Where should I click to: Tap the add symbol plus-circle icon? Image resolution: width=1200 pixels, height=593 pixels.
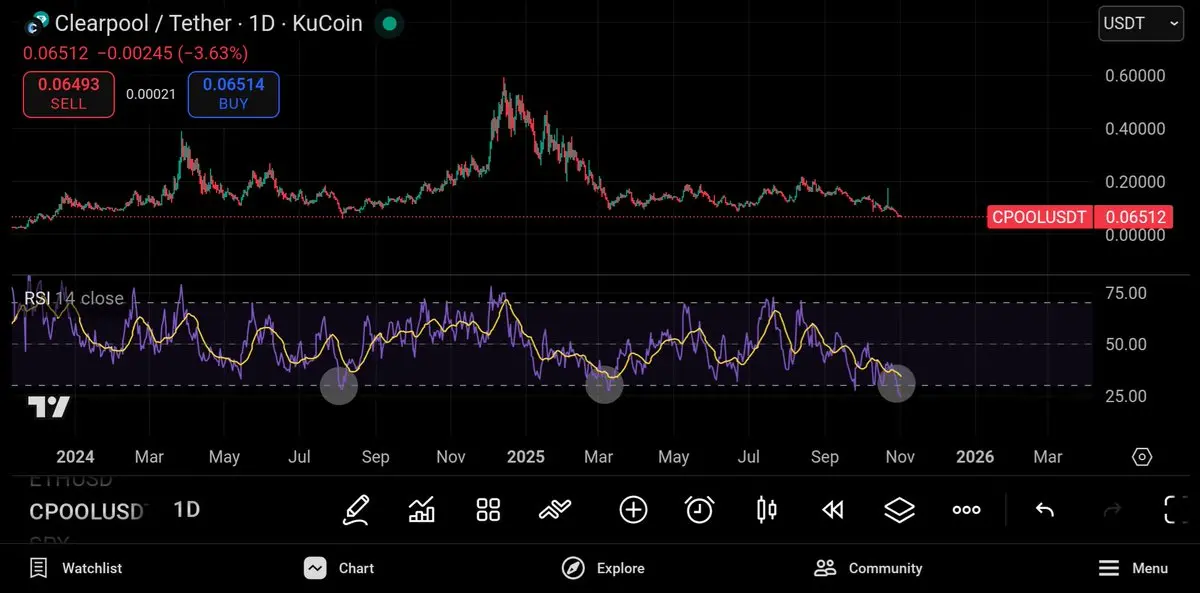(x=633, y=510)
